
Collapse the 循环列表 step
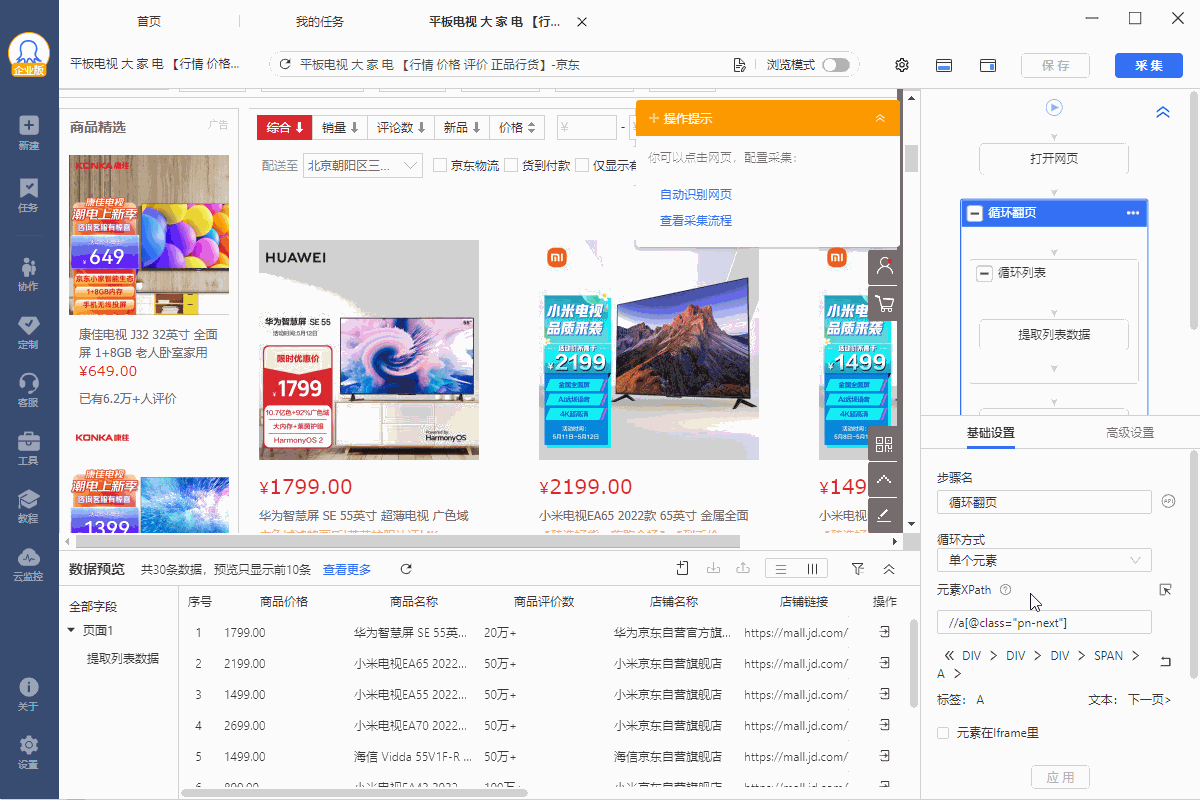point(984,272)
